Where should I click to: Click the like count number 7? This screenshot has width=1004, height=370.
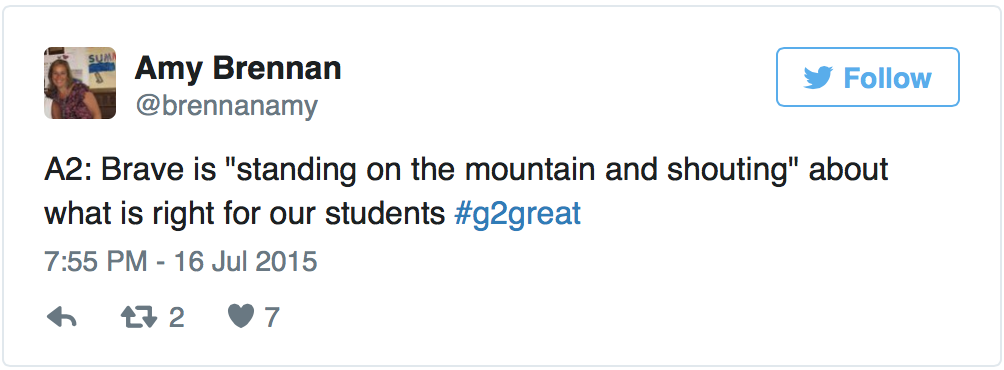click(271, 318)
